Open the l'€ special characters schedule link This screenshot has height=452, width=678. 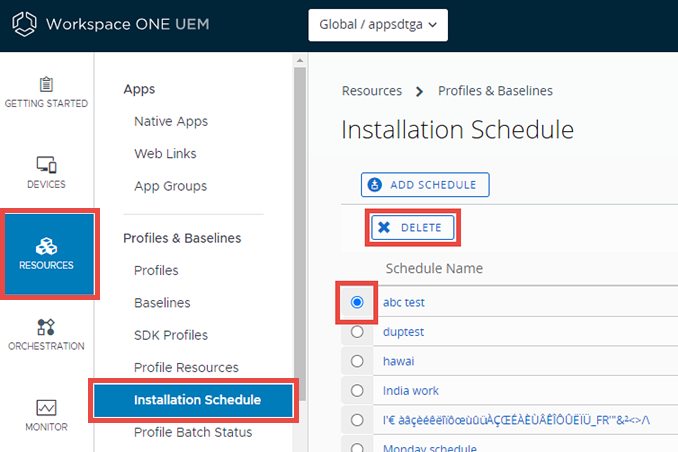point(516,420)
